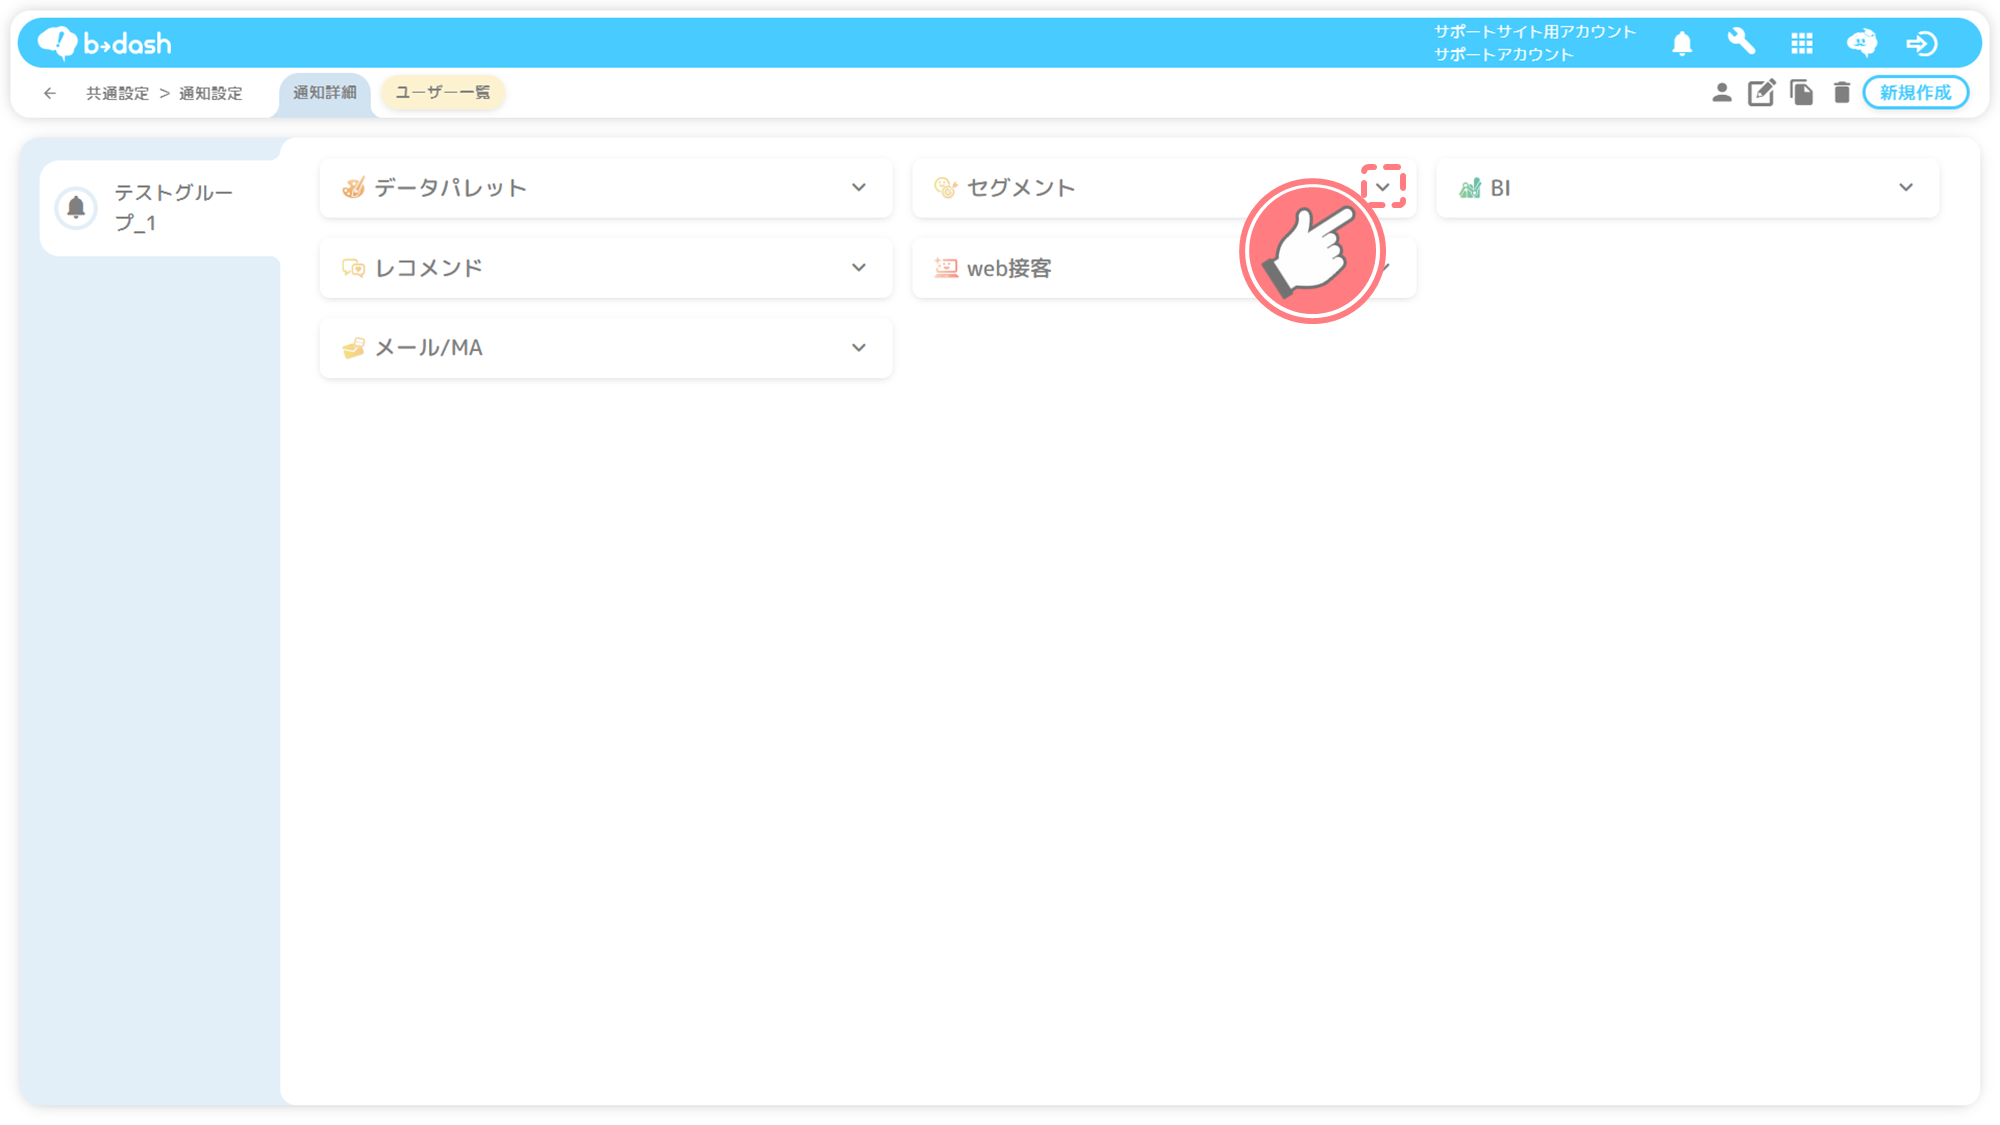Switch to the ユーザー一覧 tab
The image size is (2000, 1125).
click(x=442, y=93)
